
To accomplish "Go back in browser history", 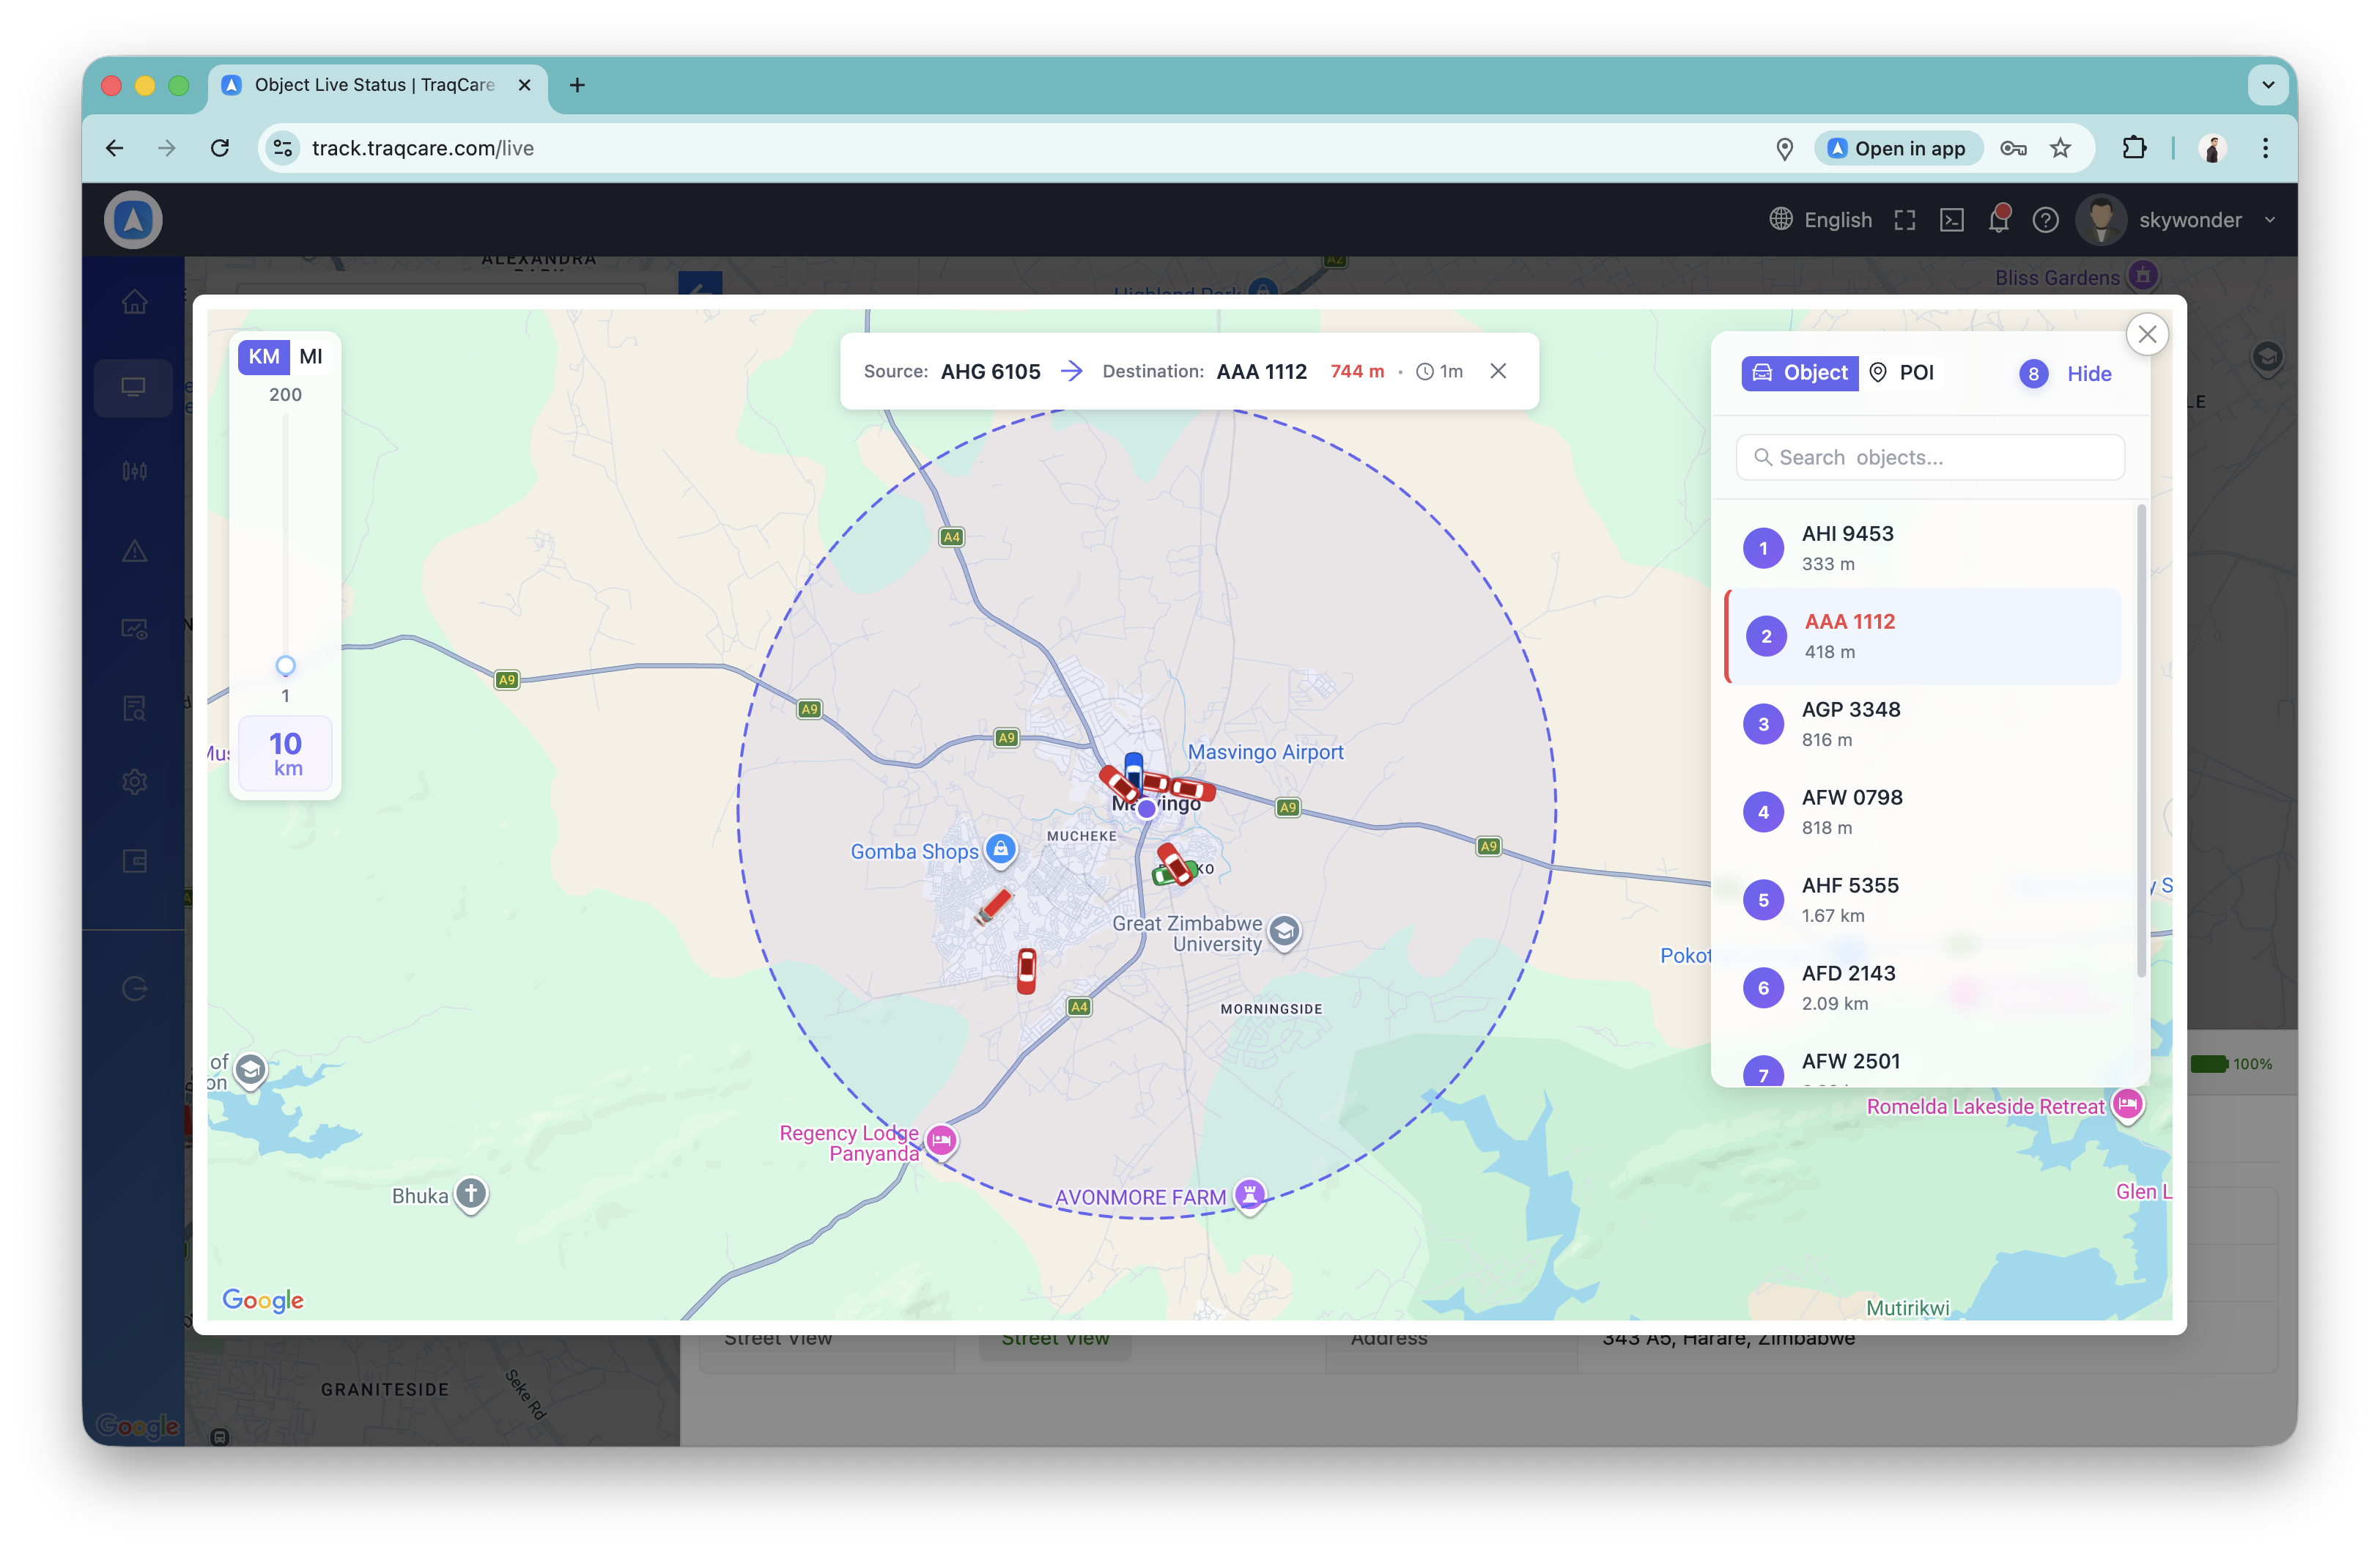I will (x=115, y=149).
